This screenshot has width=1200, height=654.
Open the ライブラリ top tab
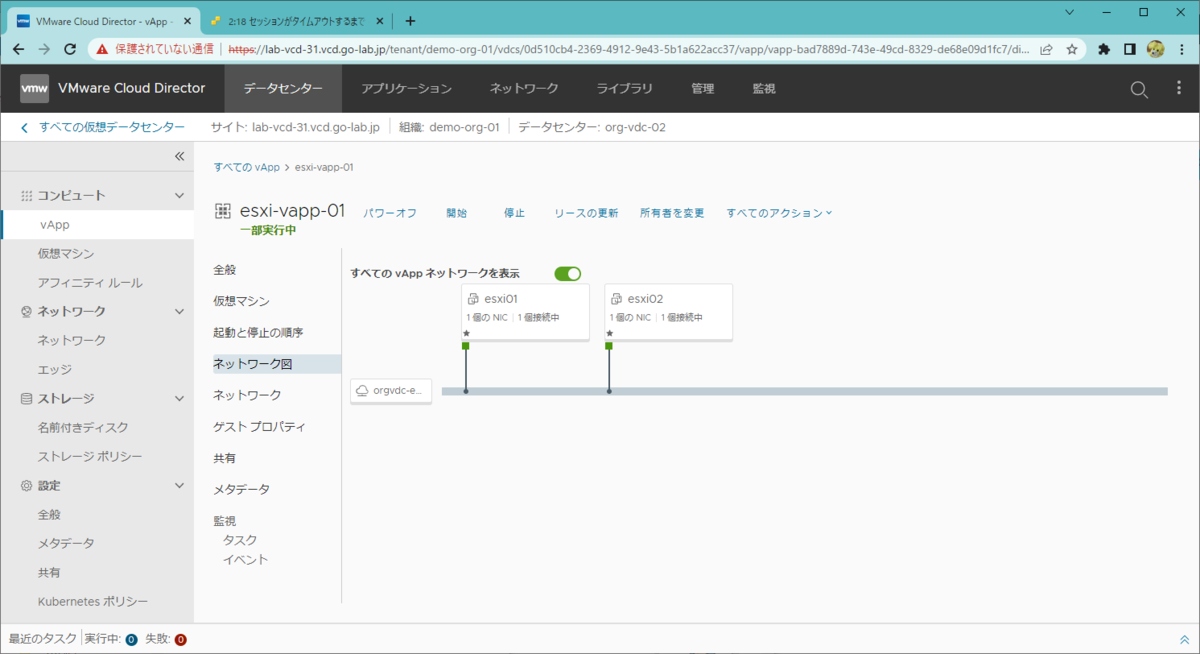click(x=625, y=88)
